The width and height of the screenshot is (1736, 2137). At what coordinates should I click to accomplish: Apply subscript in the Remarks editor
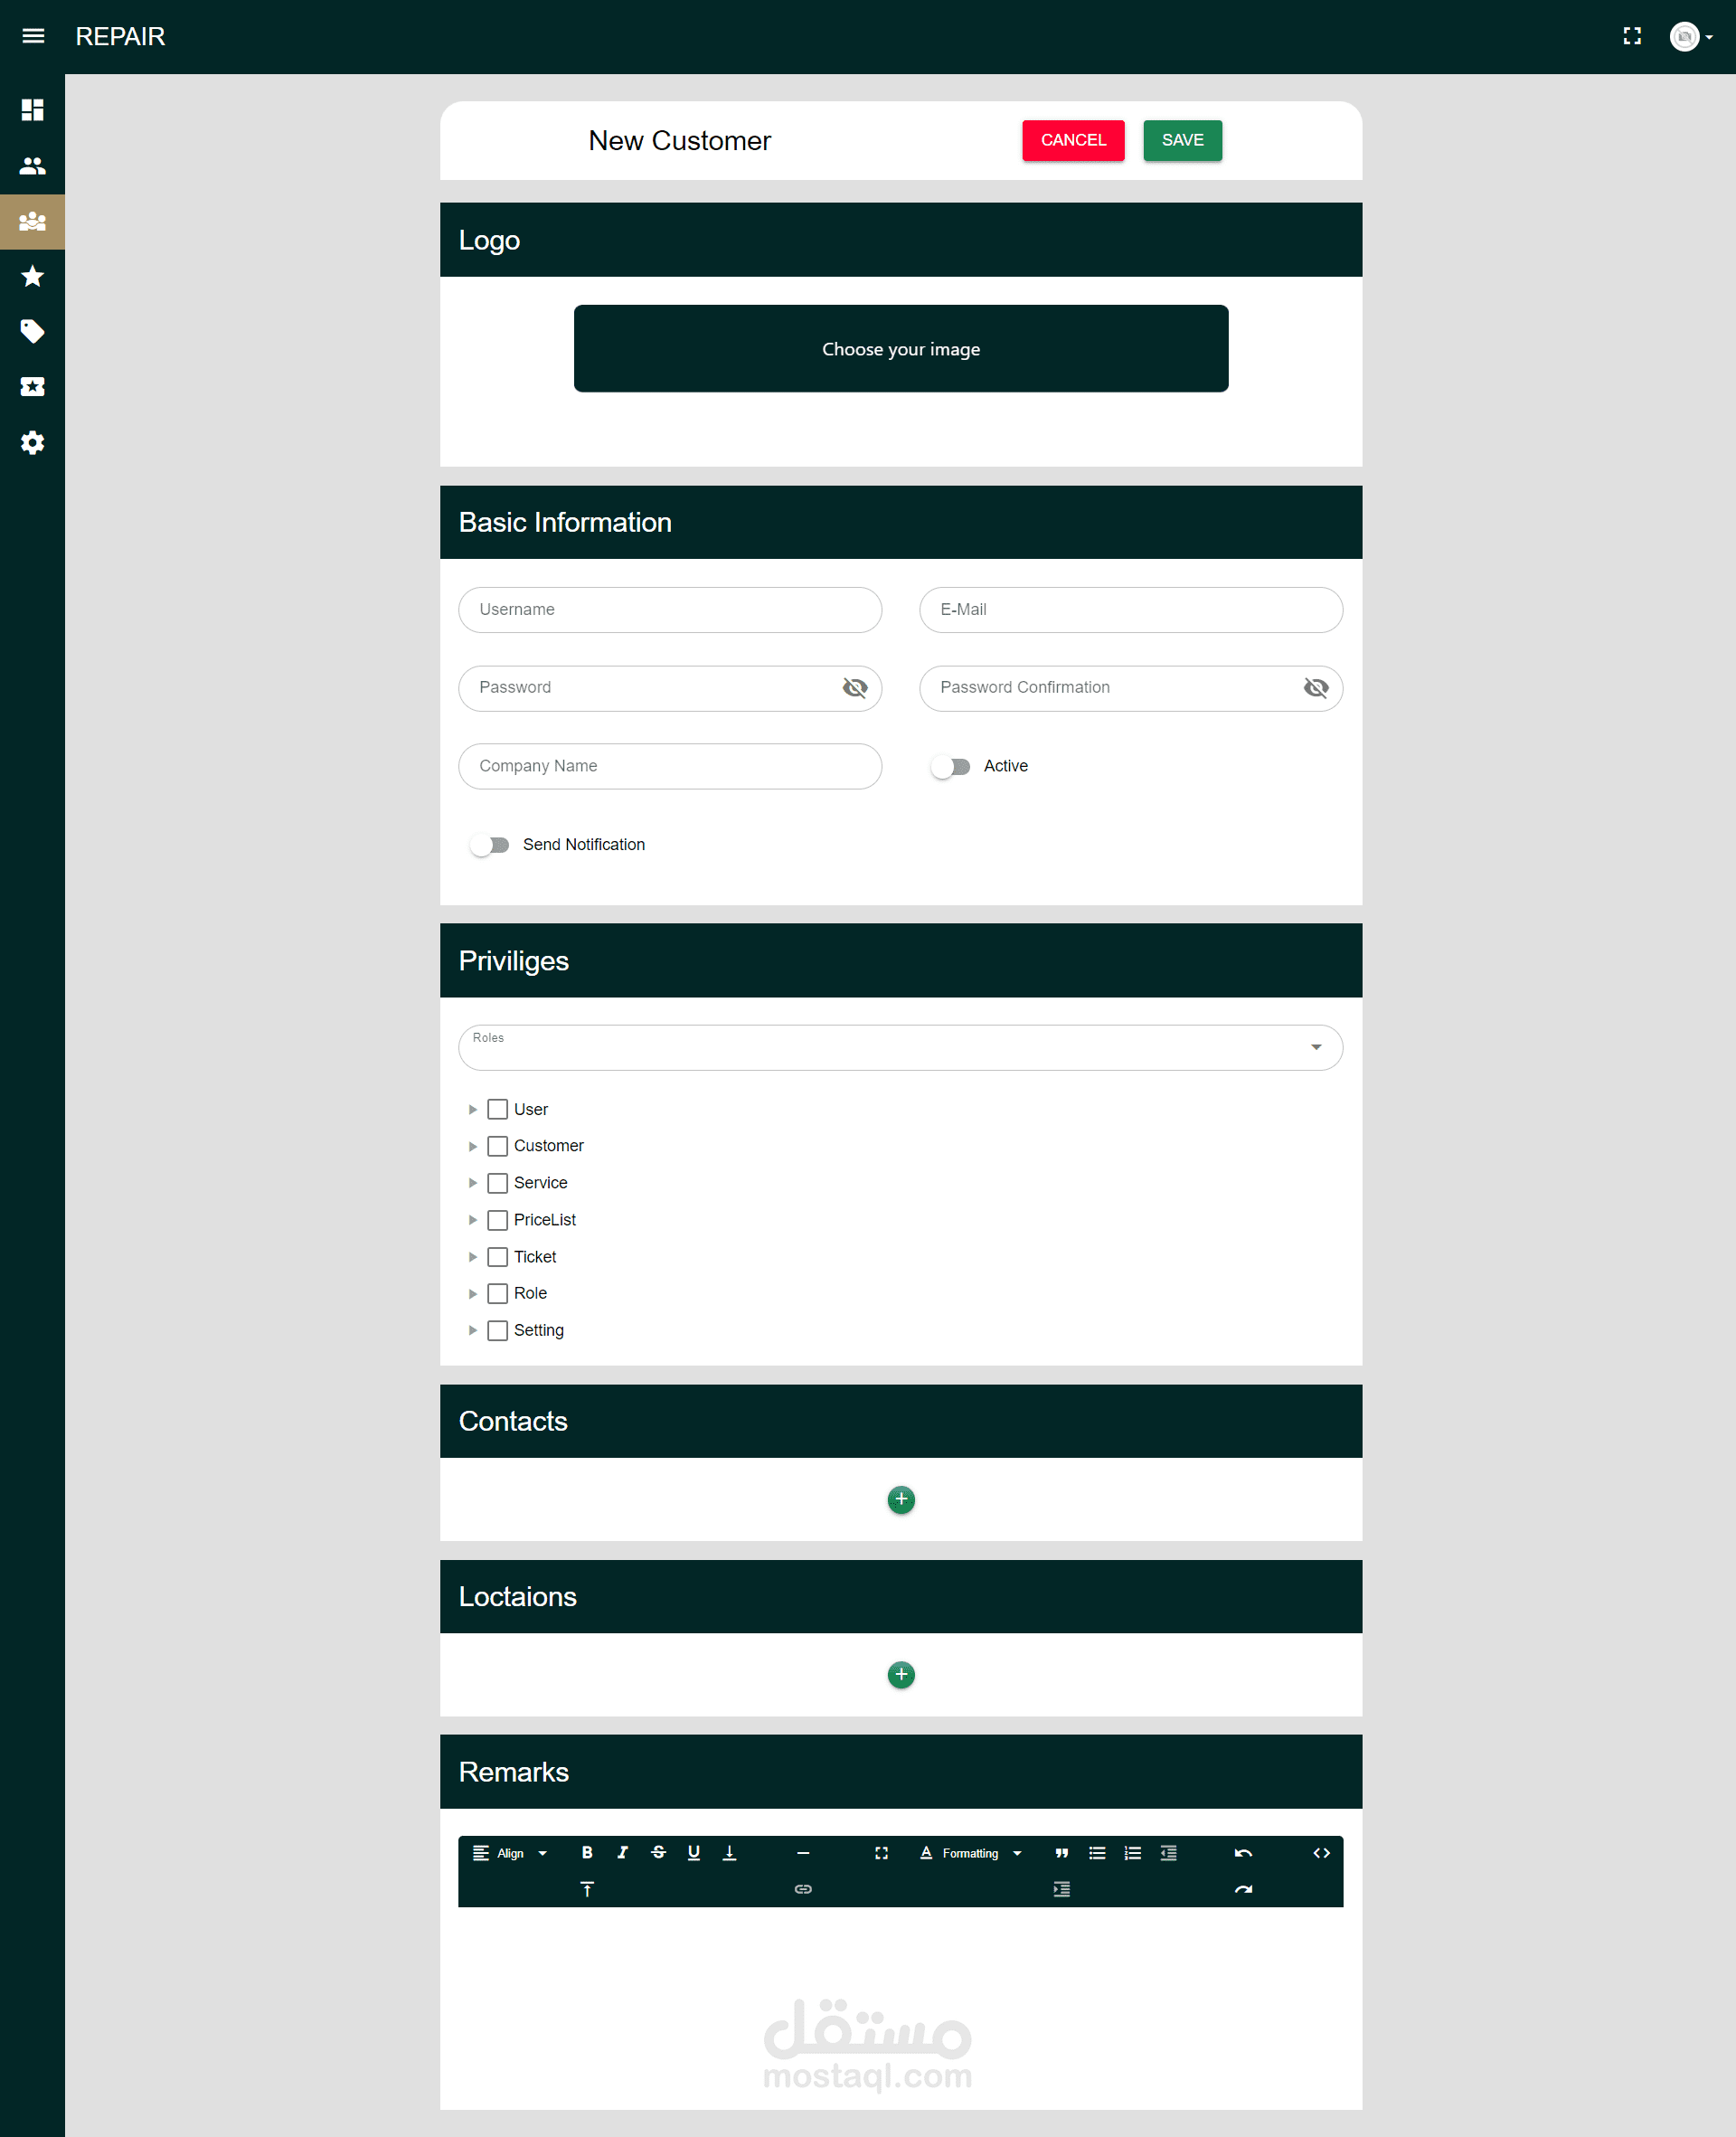pyautogui.click(x=729, y=1853)
